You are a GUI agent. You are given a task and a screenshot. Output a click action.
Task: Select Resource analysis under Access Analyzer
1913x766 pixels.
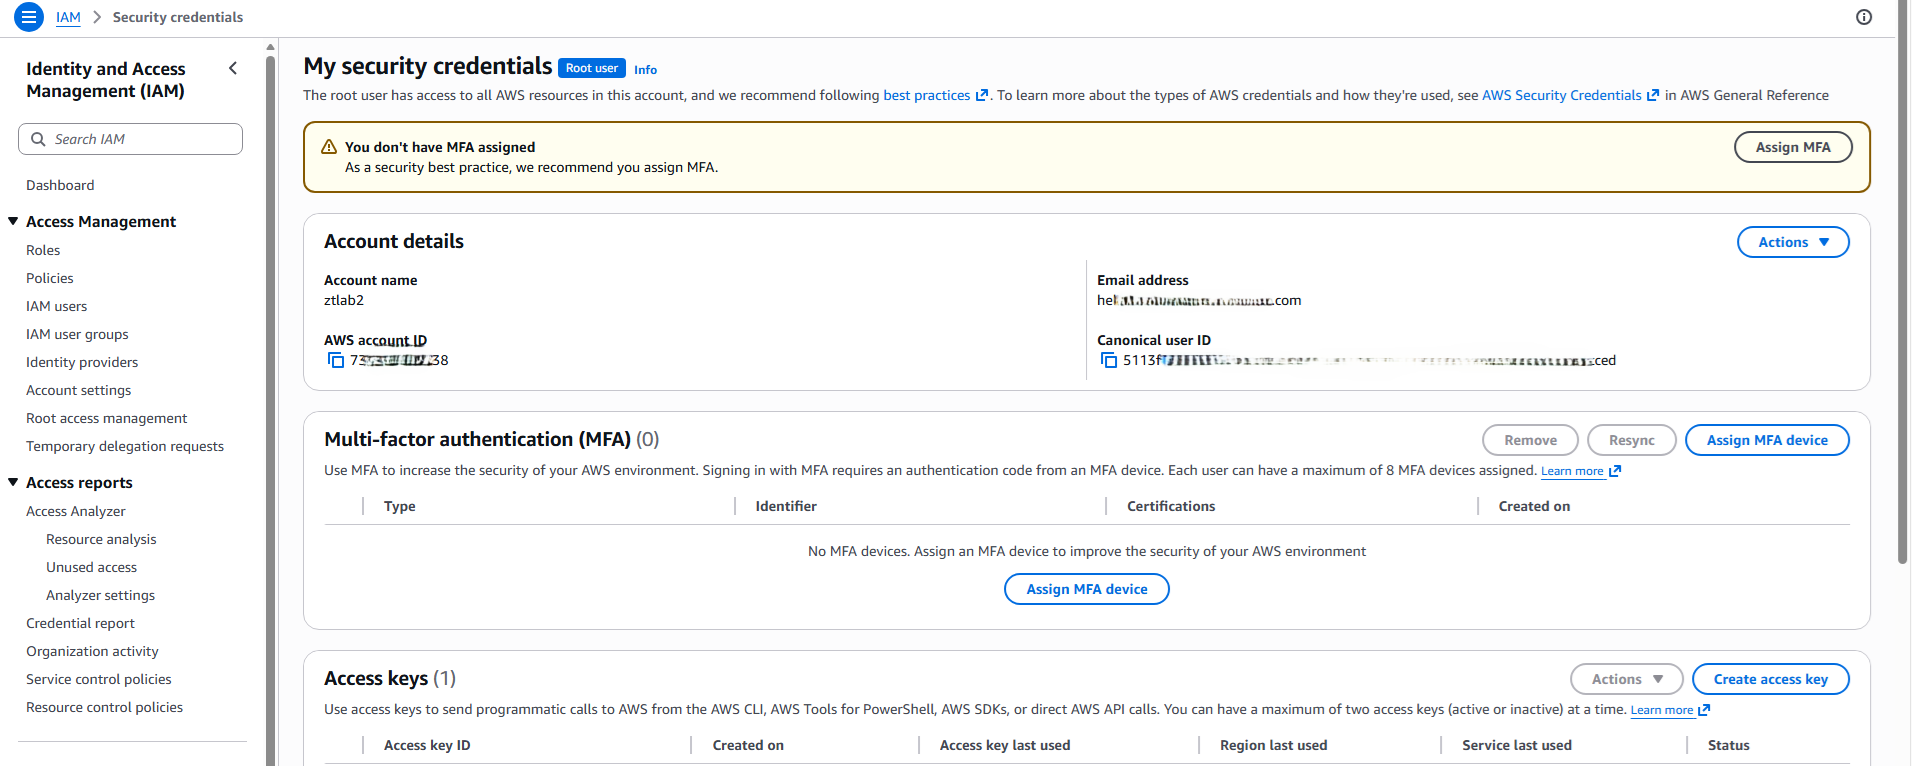[x=101, y=539]
